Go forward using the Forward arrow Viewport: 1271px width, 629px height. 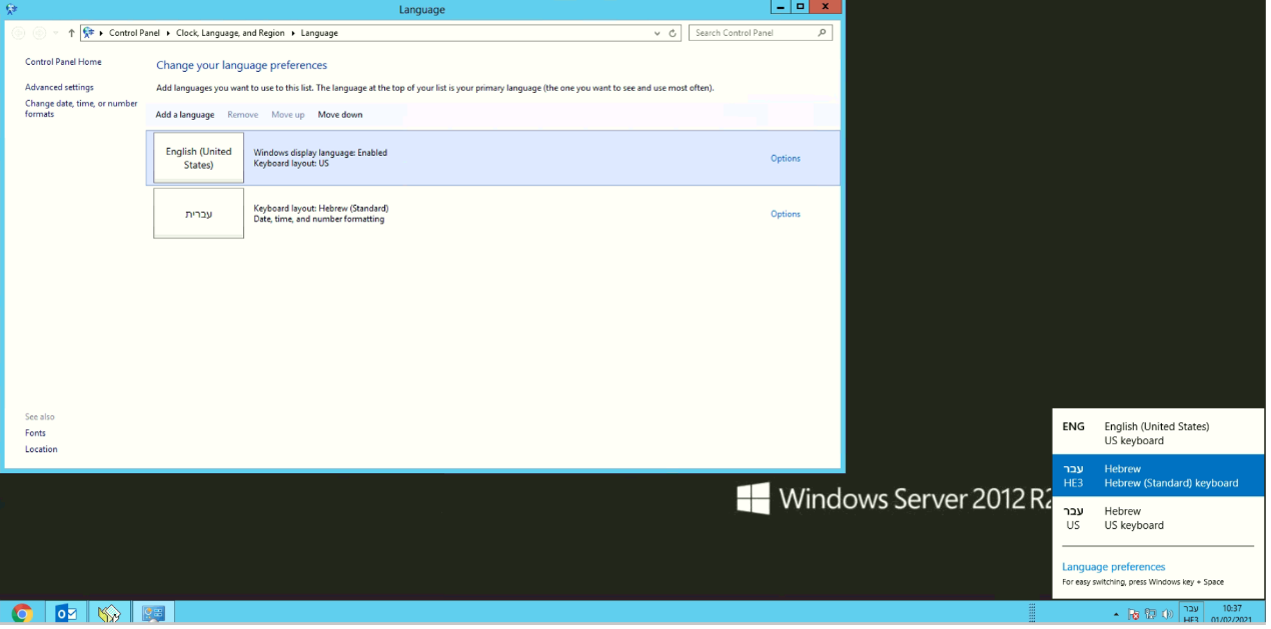point(39,33)
